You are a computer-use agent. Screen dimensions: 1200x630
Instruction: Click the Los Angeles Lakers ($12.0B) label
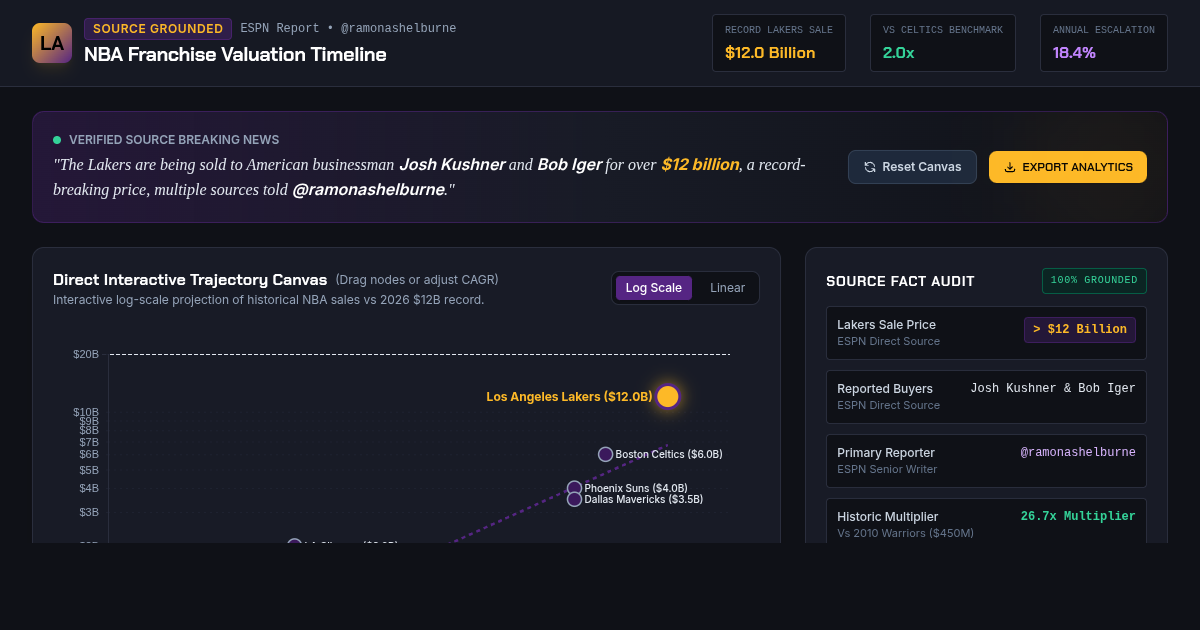569,397
